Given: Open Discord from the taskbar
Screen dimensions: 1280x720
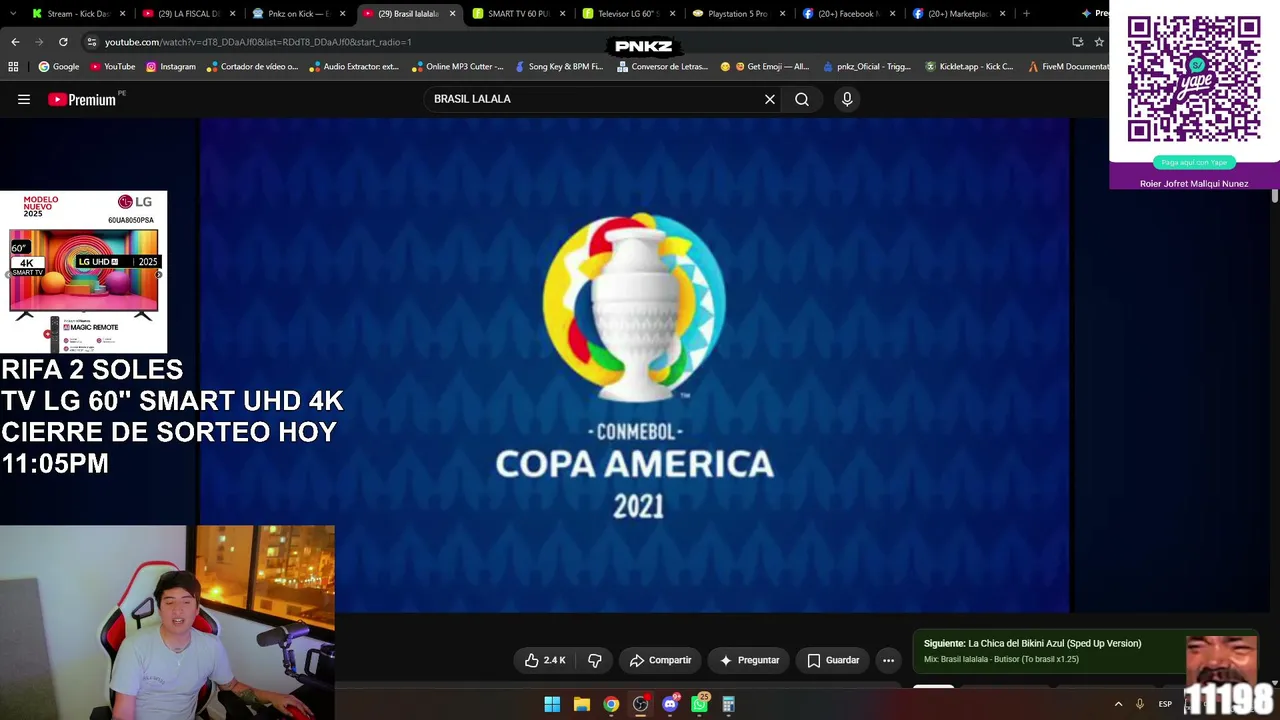Looking at the screenshot, I should coord(670,705).
